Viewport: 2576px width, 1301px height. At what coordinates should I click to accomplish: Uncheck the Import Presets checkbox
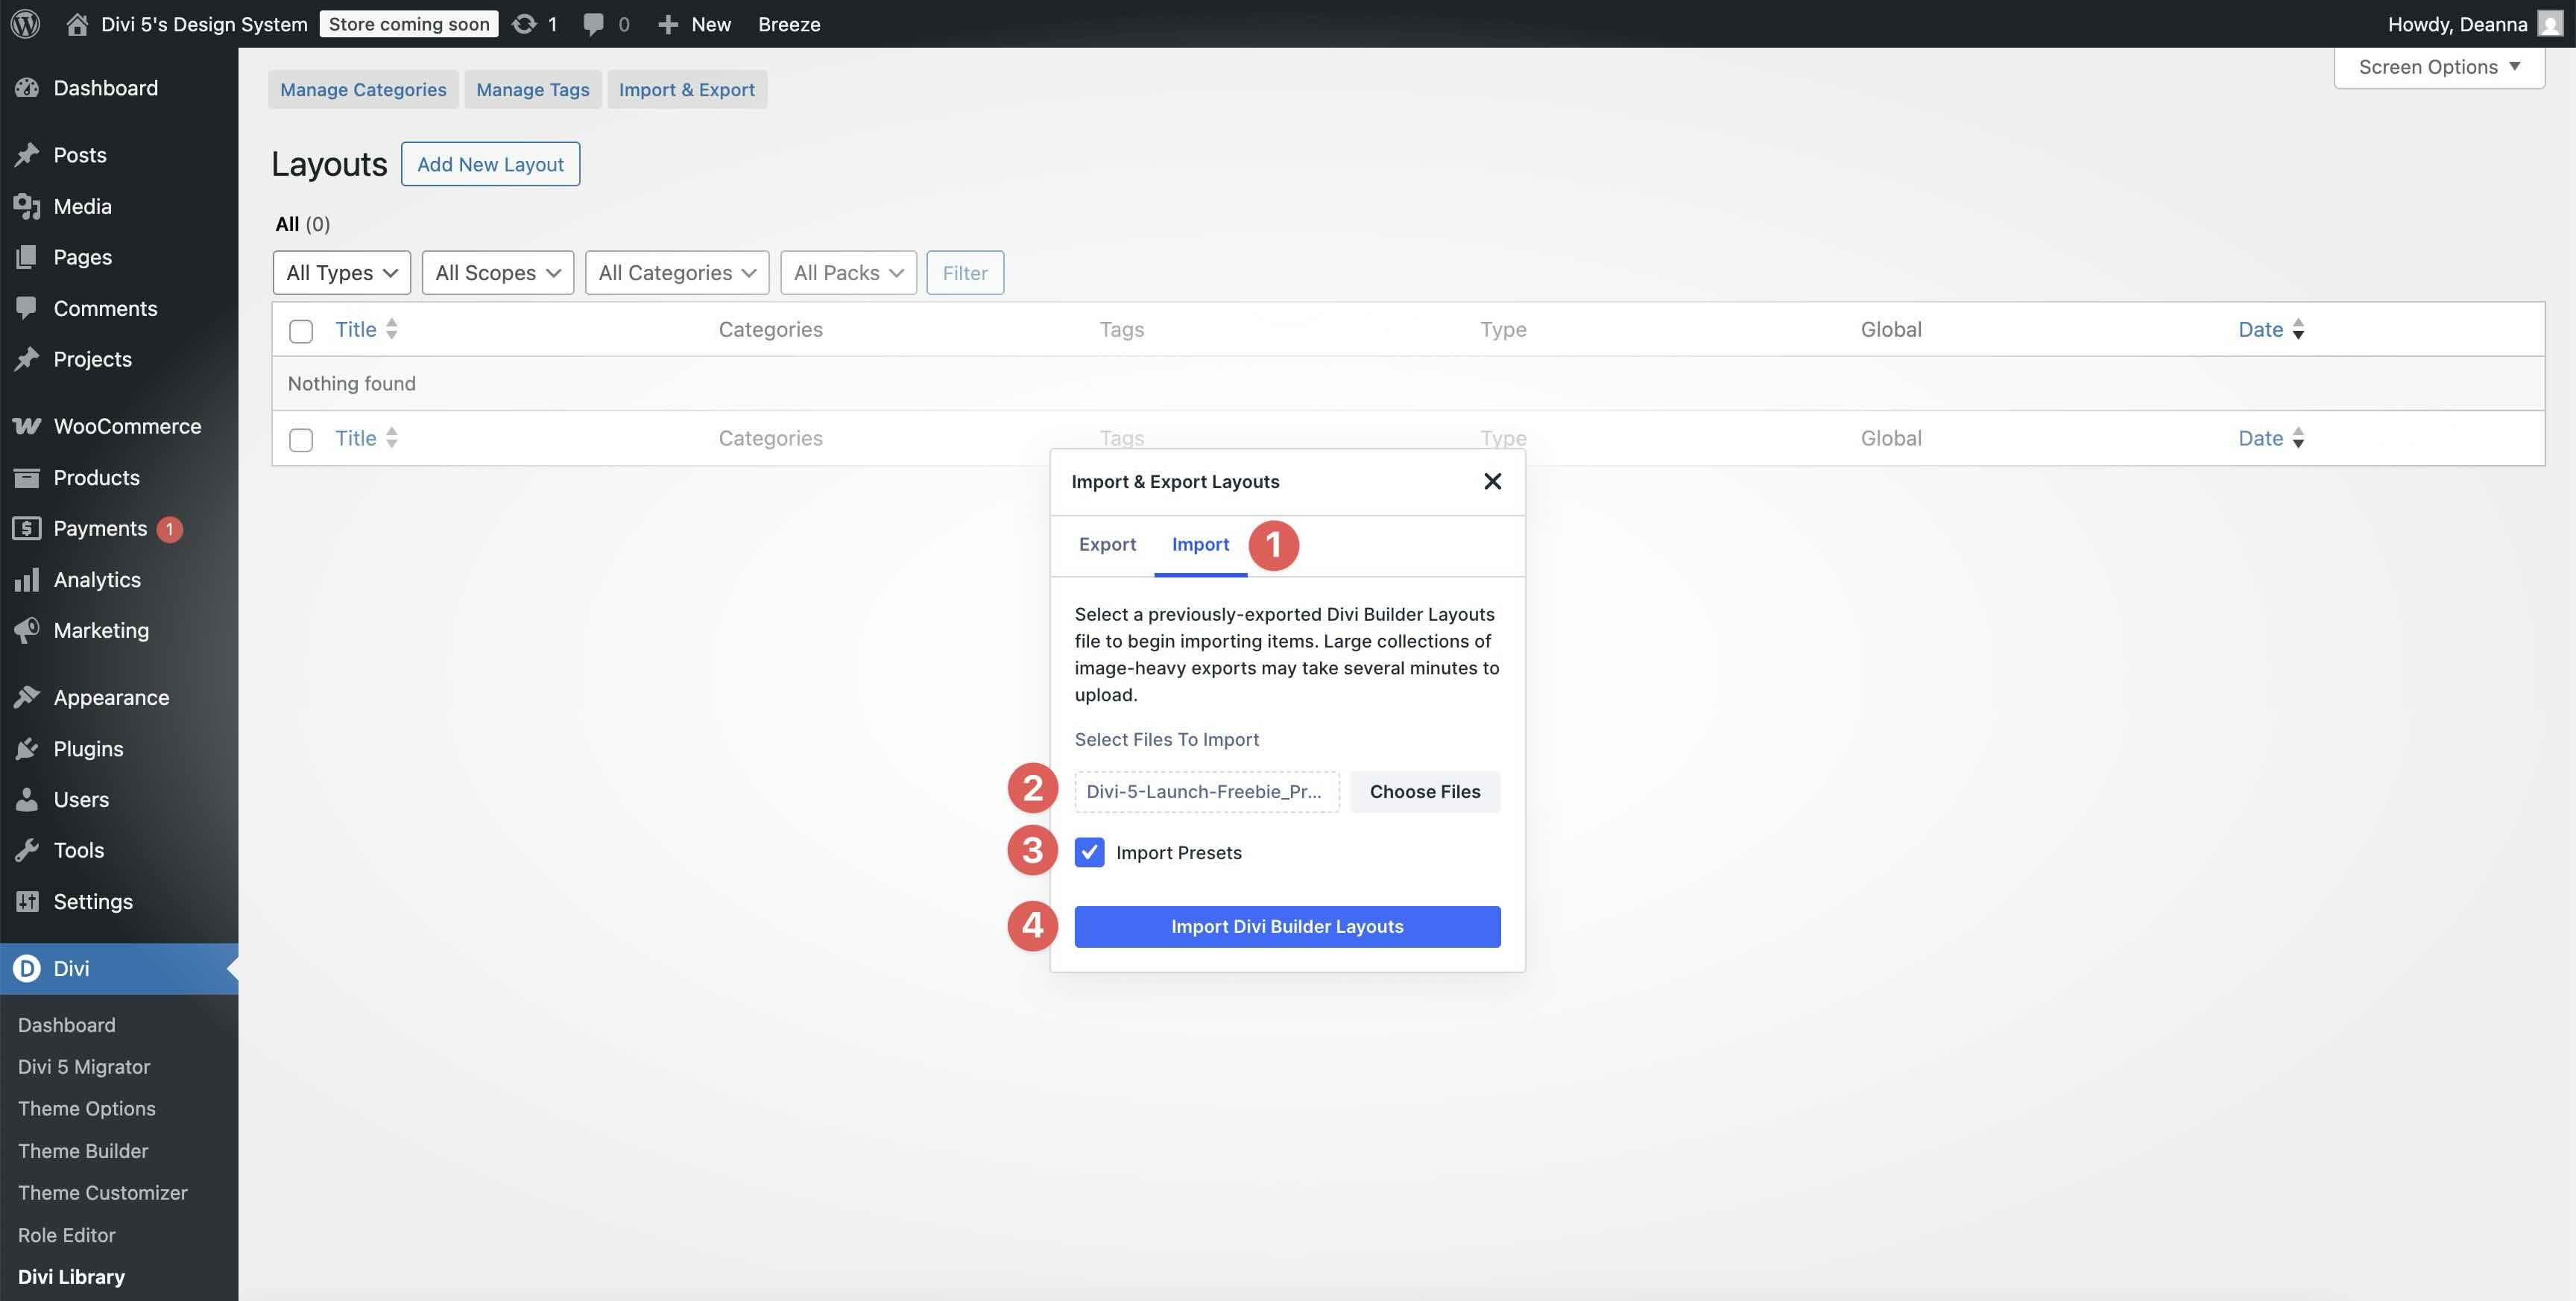(1089, 852)
